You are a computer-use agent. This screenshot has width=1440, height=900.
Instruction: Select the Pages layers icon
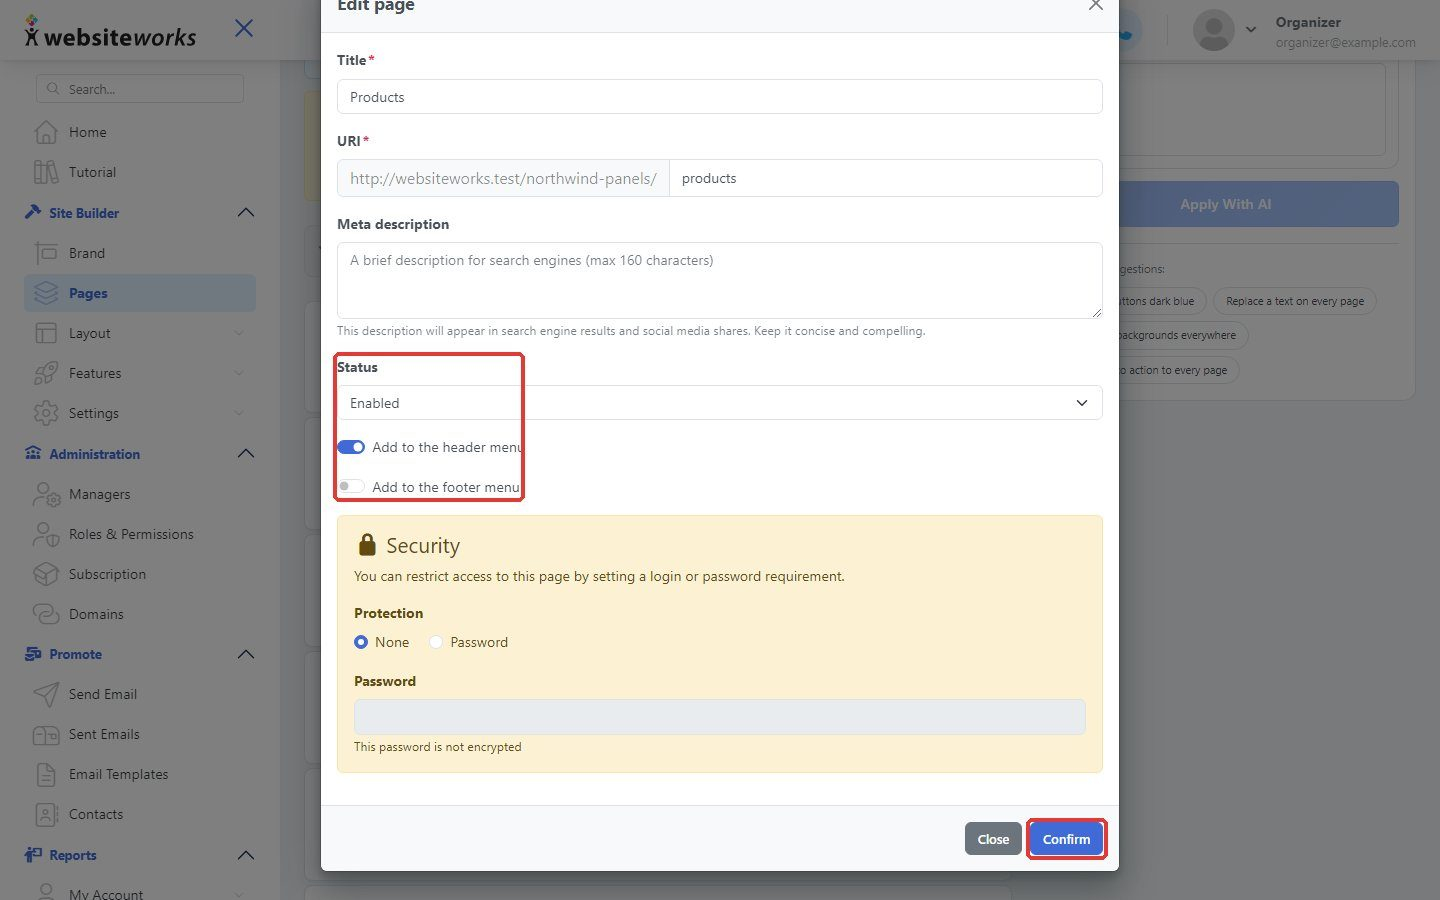point(45,293)
